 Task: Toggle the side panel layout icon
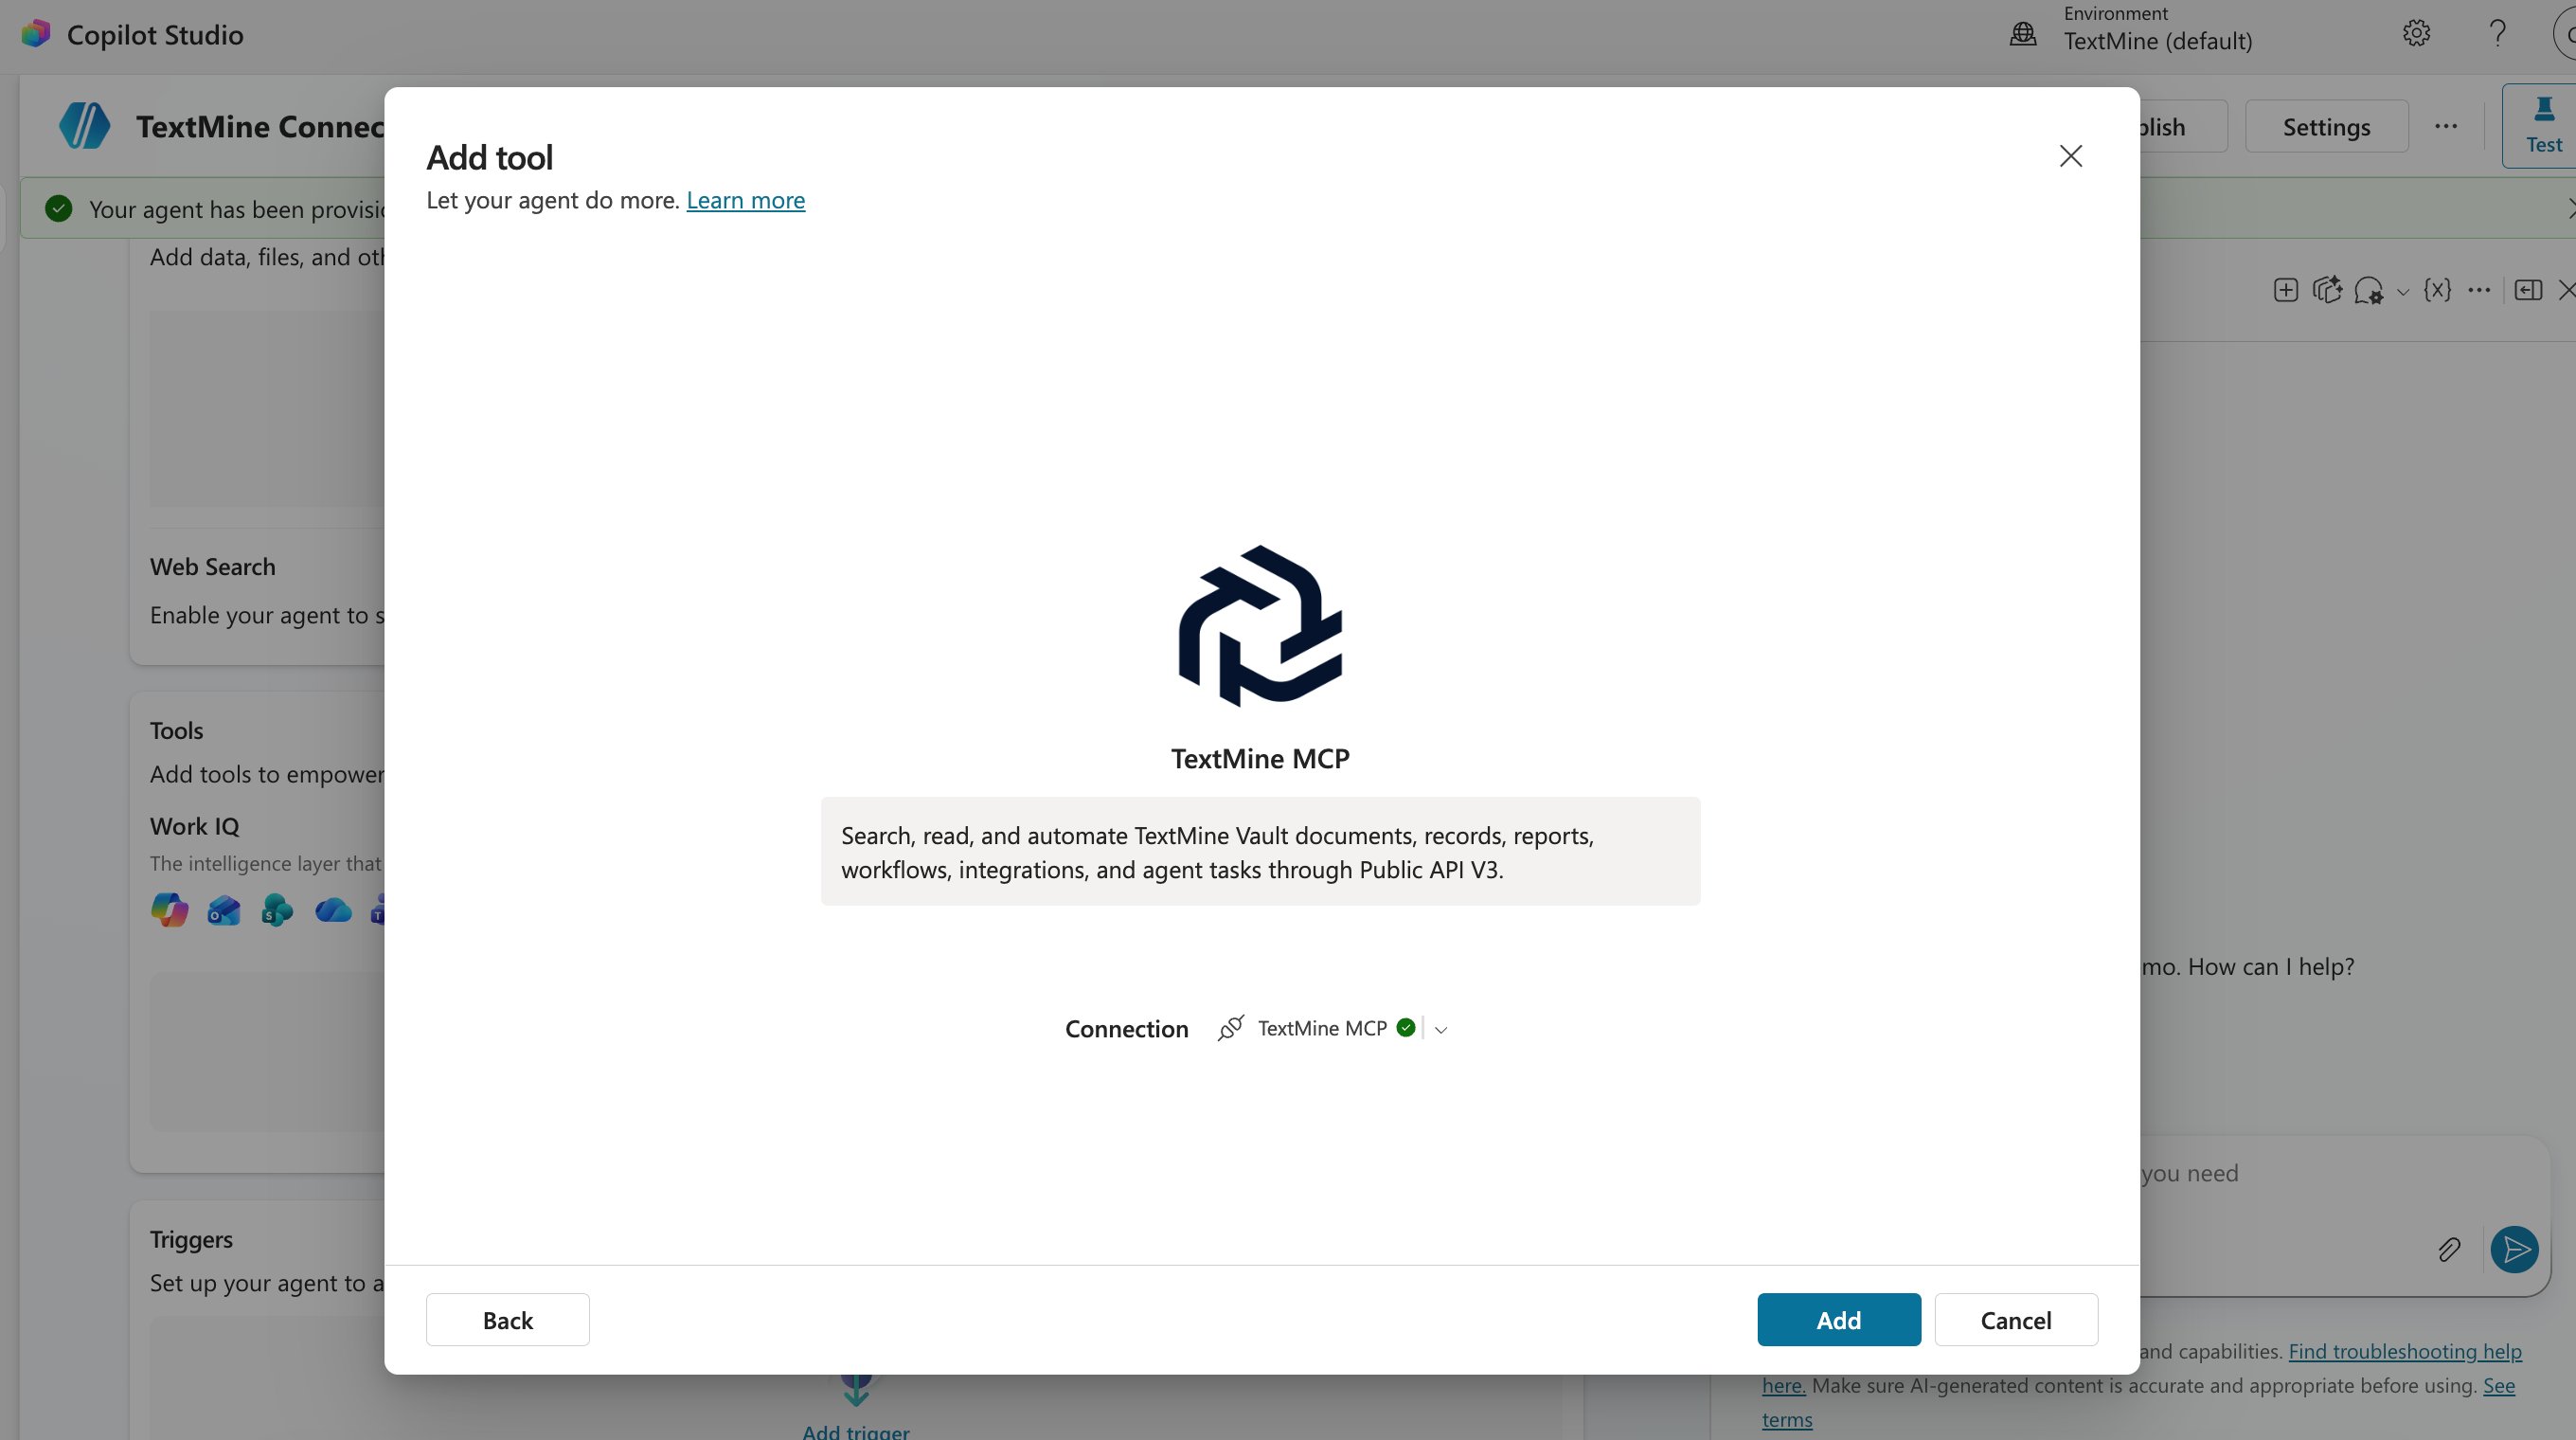(2527, 290)
